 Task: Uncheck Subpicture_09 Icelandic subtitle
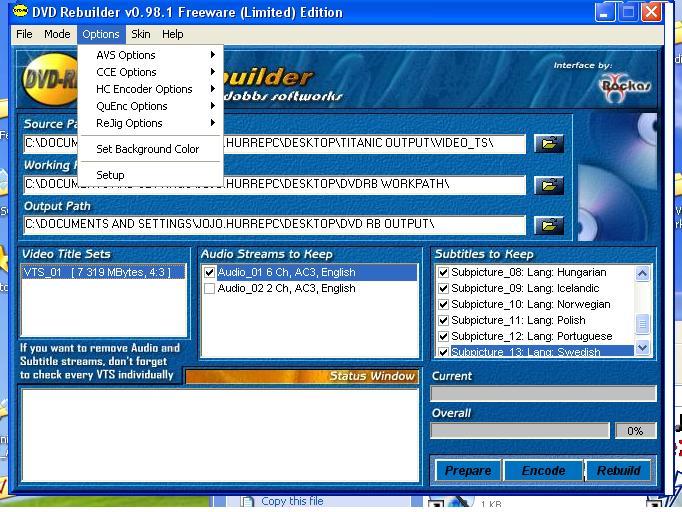click(443, 288)
